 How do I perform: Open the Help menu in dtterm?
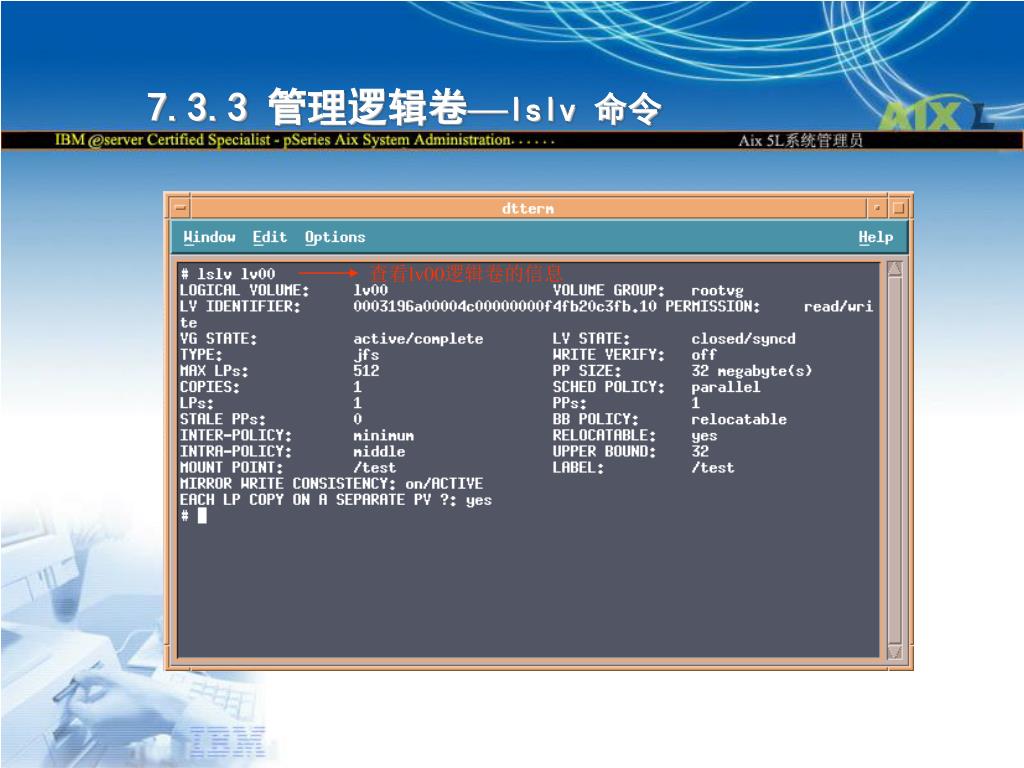pyautogui.click(x=876, y=238)
